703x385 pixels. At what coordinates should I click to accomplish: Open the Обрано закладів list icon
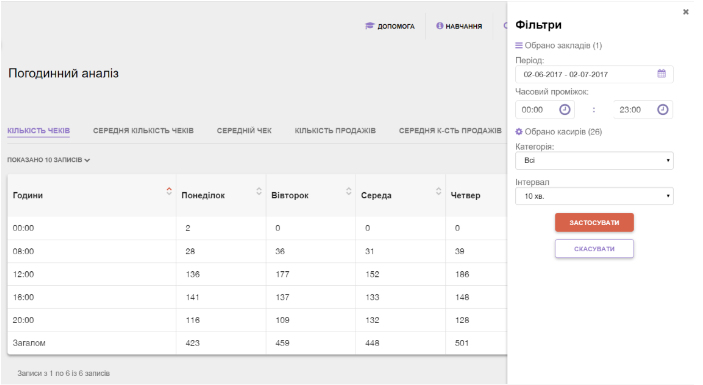[x=519, y=45]
